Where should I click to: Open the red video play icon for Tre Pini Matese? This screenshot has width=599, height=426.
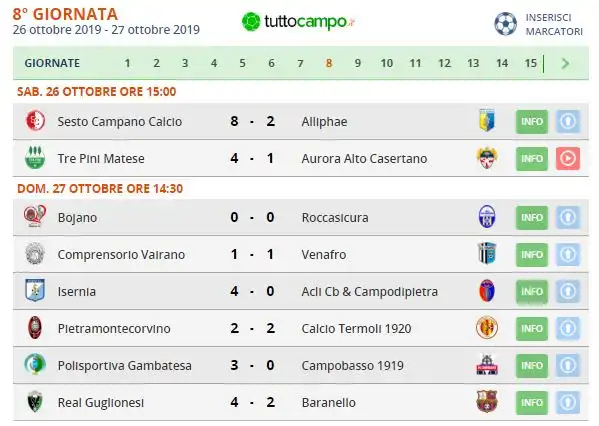(x=568, y=158)
